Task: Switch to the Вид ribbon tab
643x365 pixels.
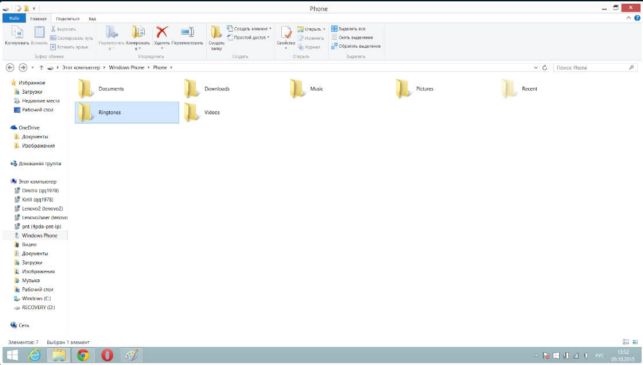Action: [x=92, y=19]
